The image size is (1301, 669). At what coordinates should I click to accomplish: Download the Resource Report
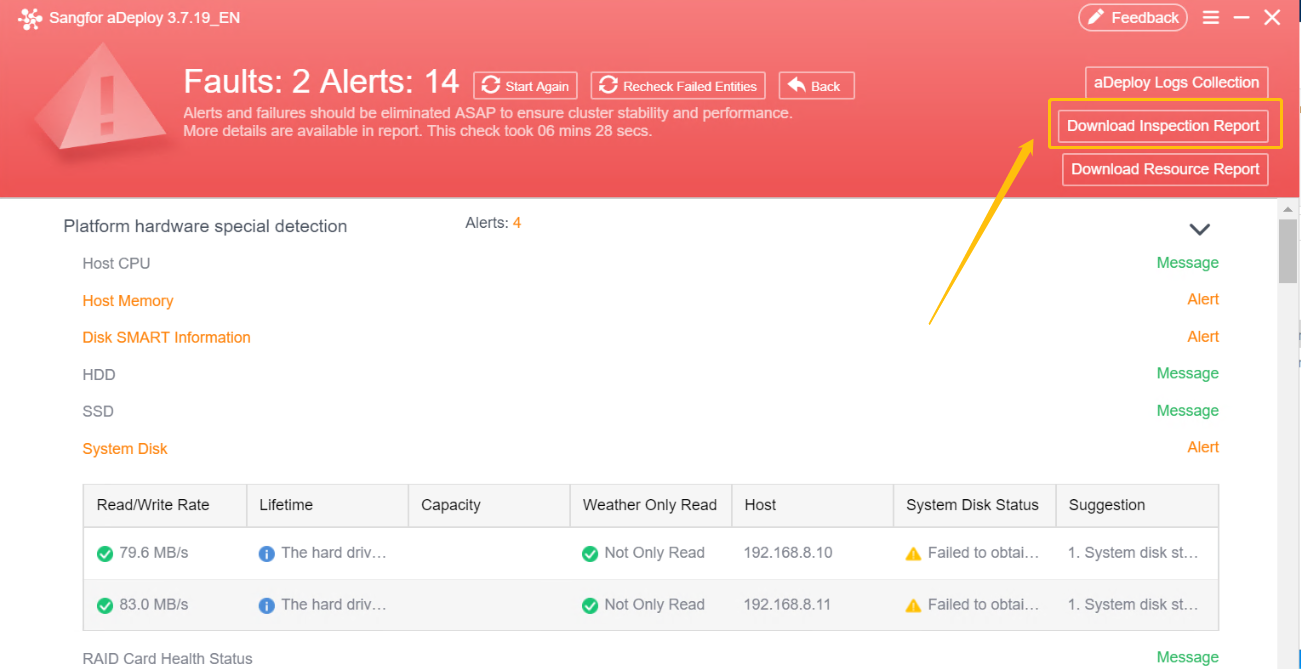click(x=1165, y=169)
